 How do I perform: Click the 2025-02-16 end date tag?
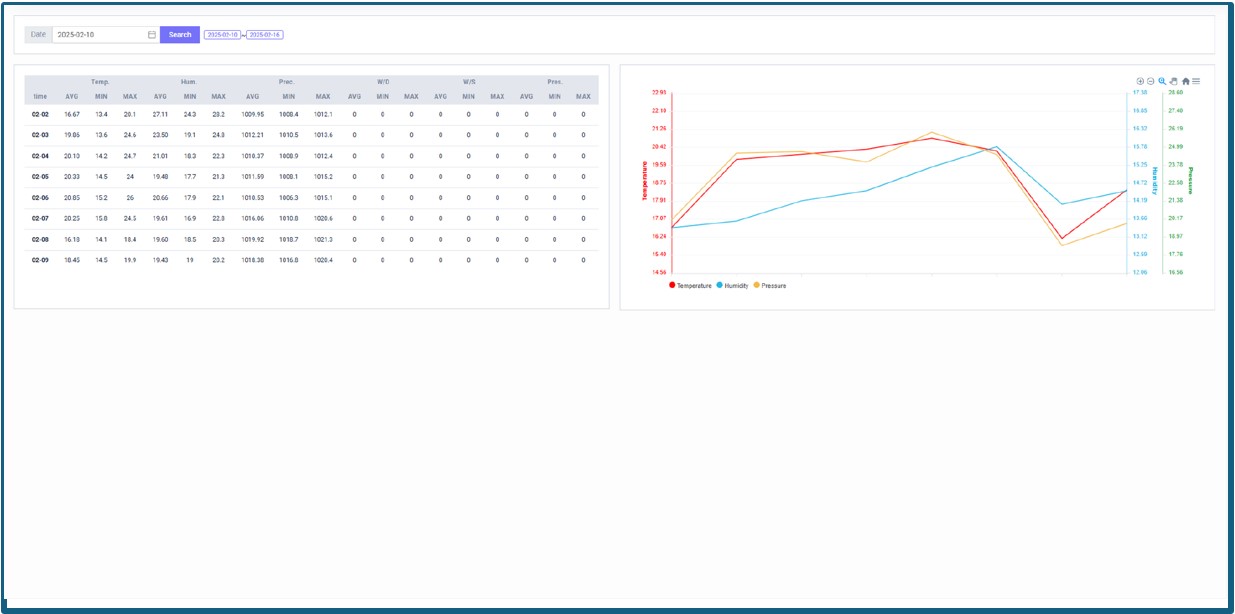click(265, 35)
